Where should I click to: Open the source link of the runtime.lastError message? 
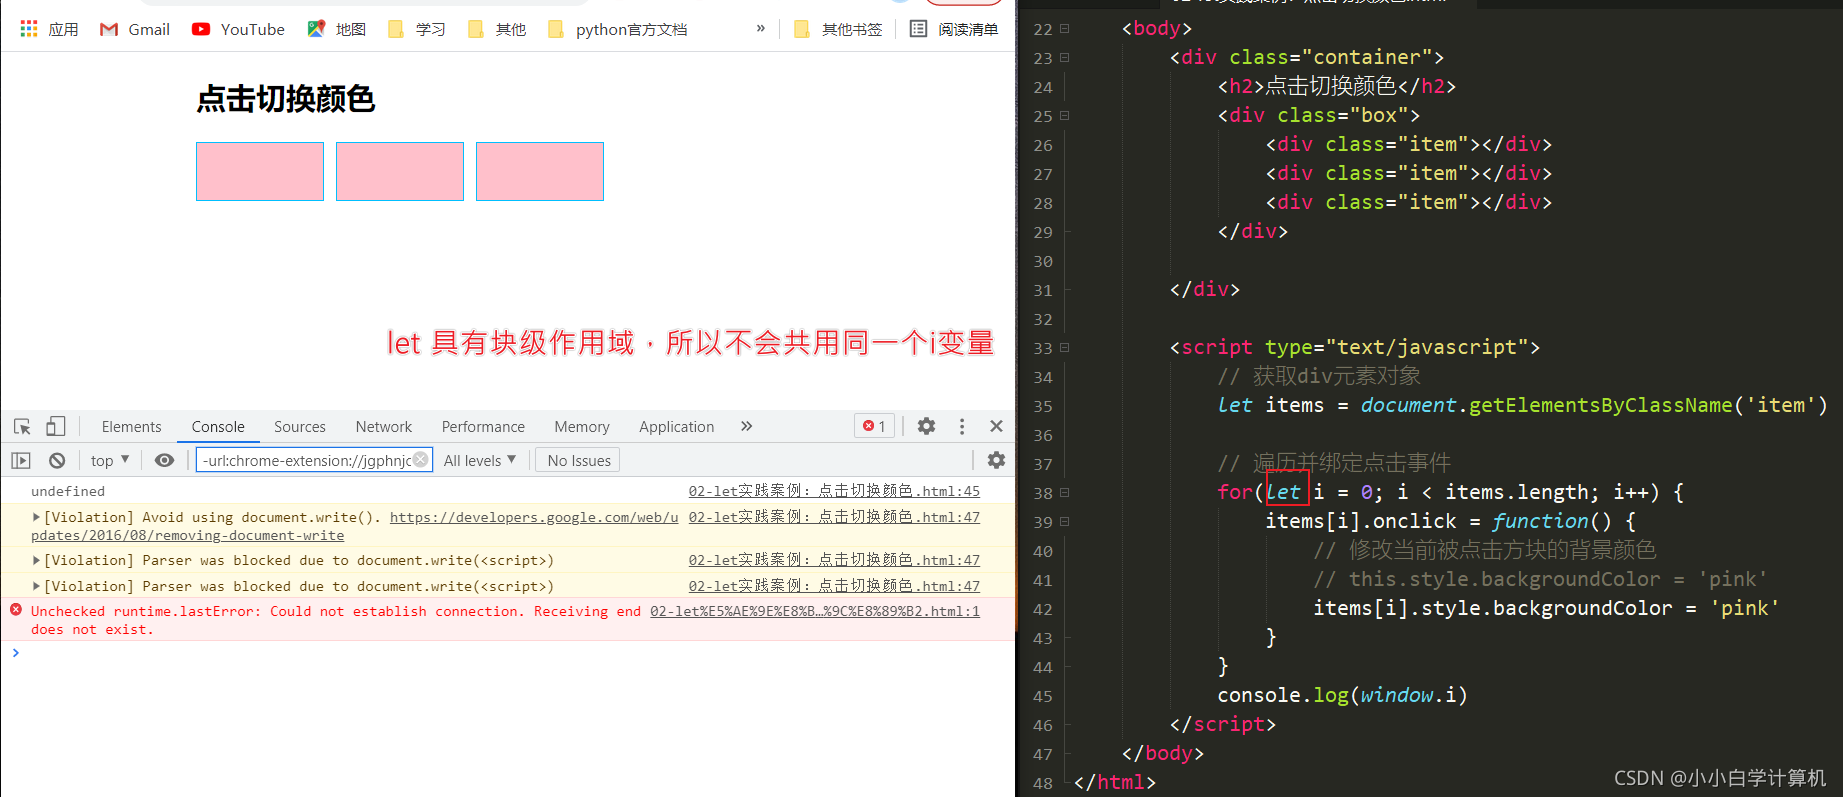coord(815,611)
